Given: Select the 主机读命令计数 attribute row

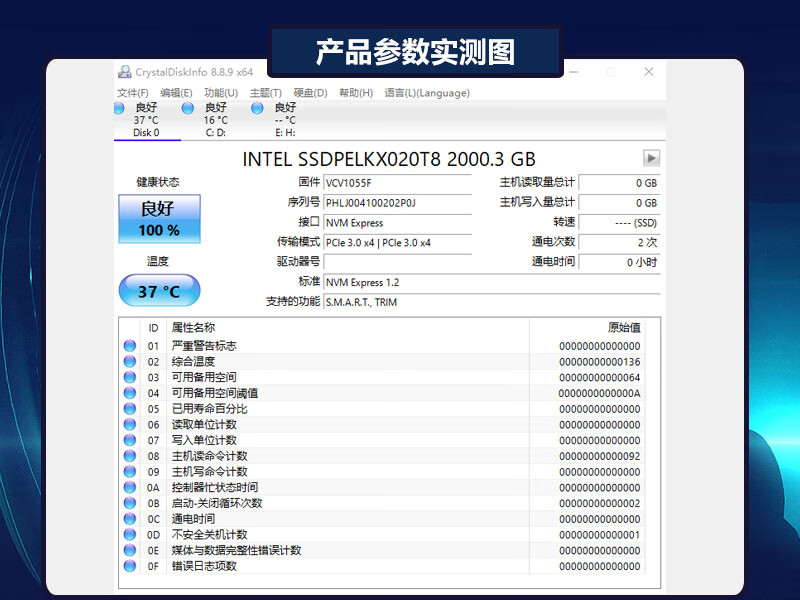Looking at the screenshot, I should [x=383, y=456].
